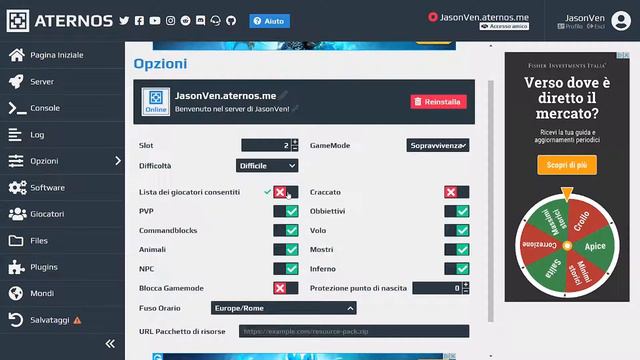Open the Instagram social icon

point(170,21)
